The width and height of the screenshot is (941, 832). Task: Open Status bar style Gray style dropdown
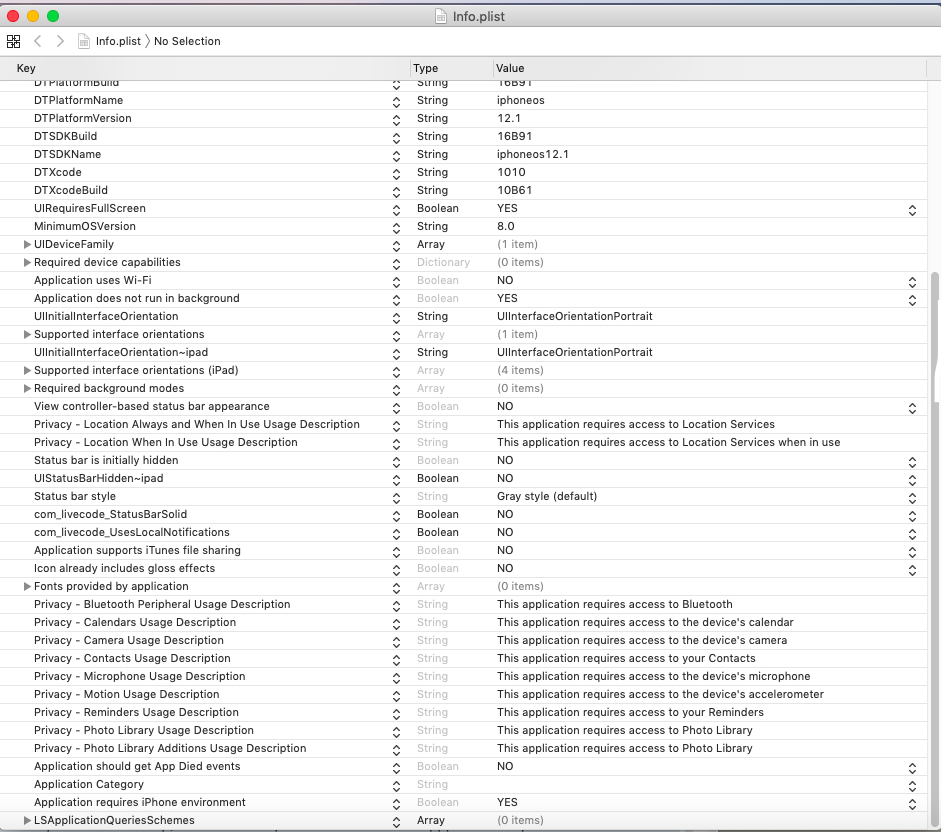(911, 497)
